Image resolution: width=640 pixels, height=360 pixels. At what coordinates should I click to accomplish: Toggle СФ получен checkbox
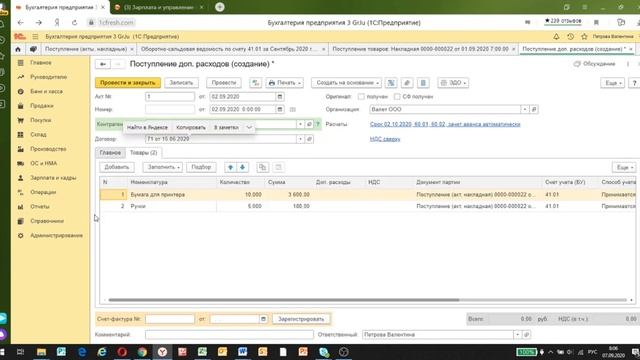[397, 97]
